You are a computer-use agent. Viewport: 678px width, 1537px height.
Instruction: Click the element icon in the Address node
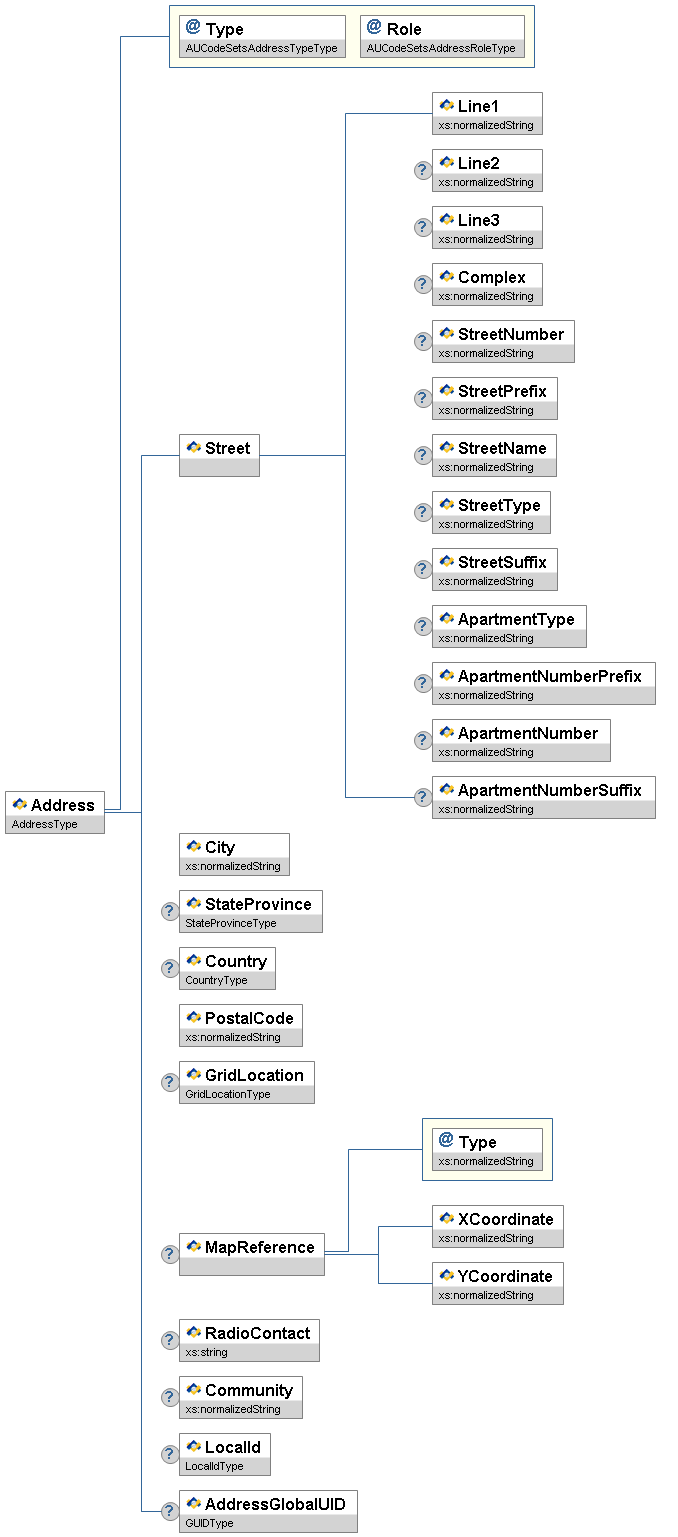coord(19,805)
